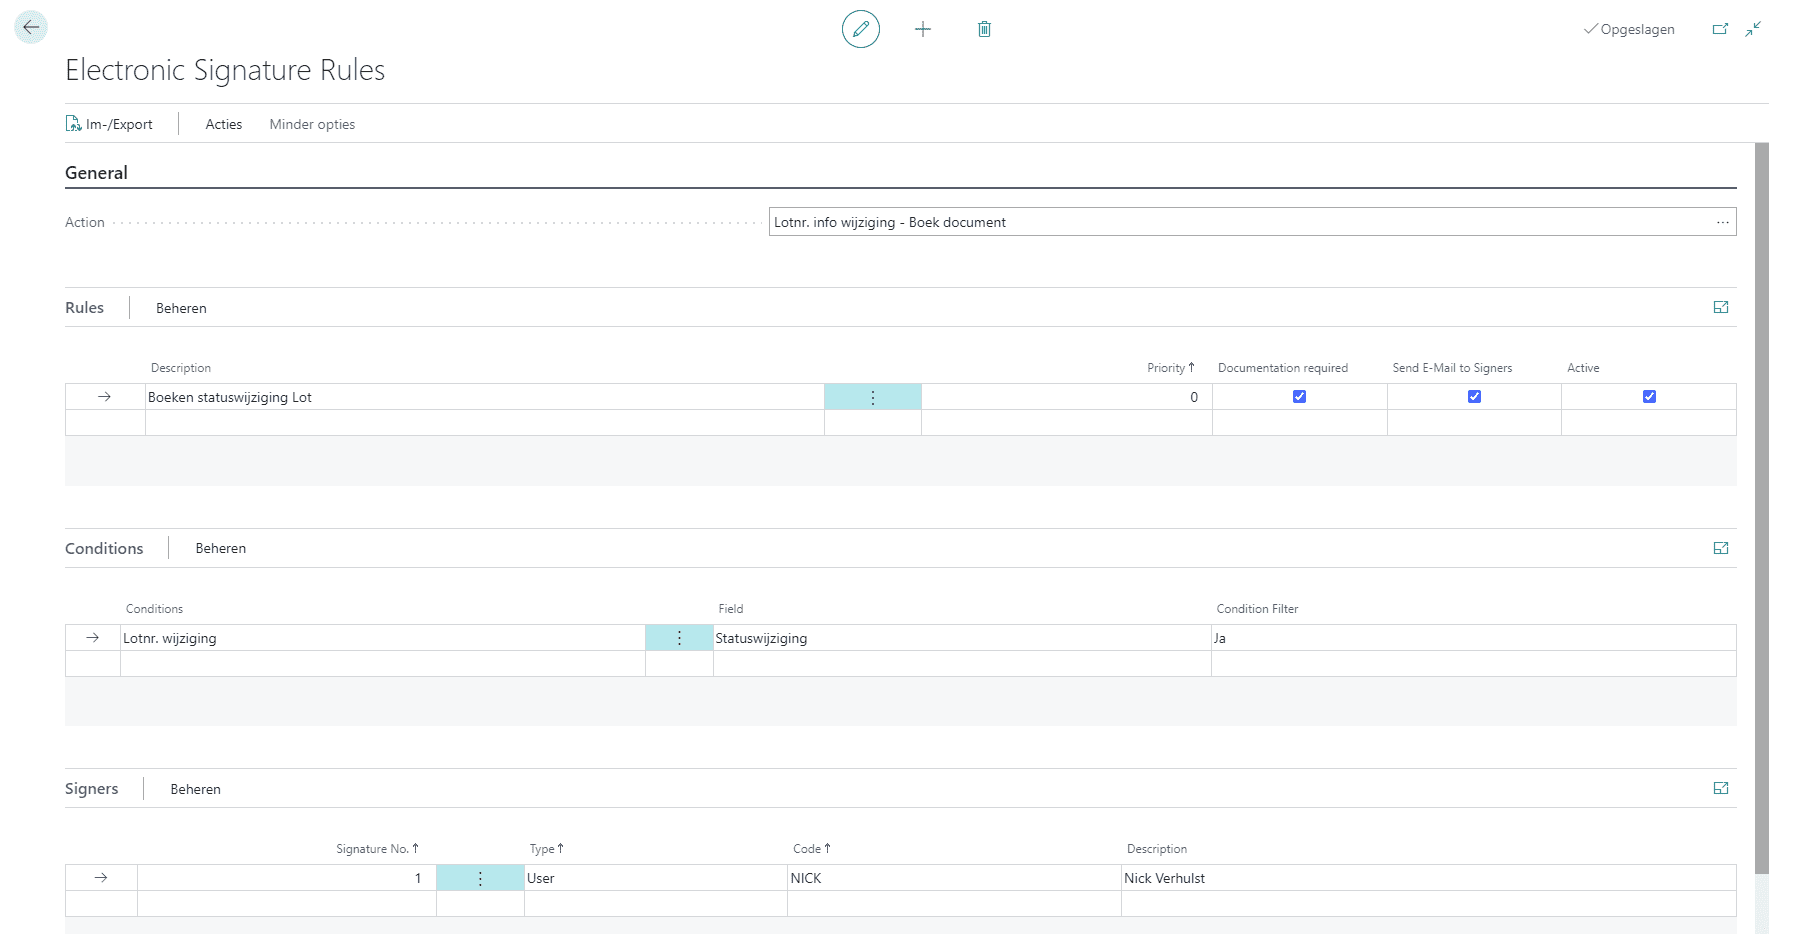Expand the Conditions section with its maximize icon
Screen dimensions: 1816x934
point(1720,548)
